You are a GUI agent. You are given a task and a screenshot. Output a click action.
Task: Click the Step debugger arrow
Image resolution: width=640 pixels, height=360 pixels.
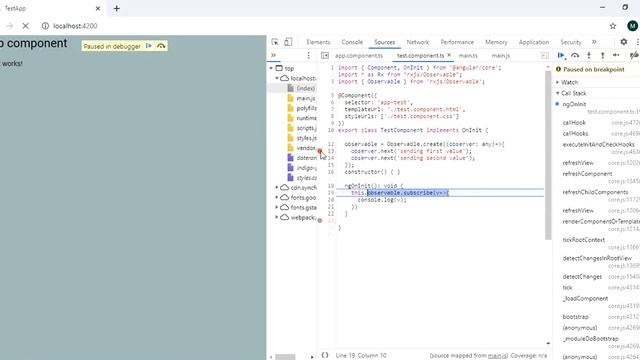click(616, 55)
